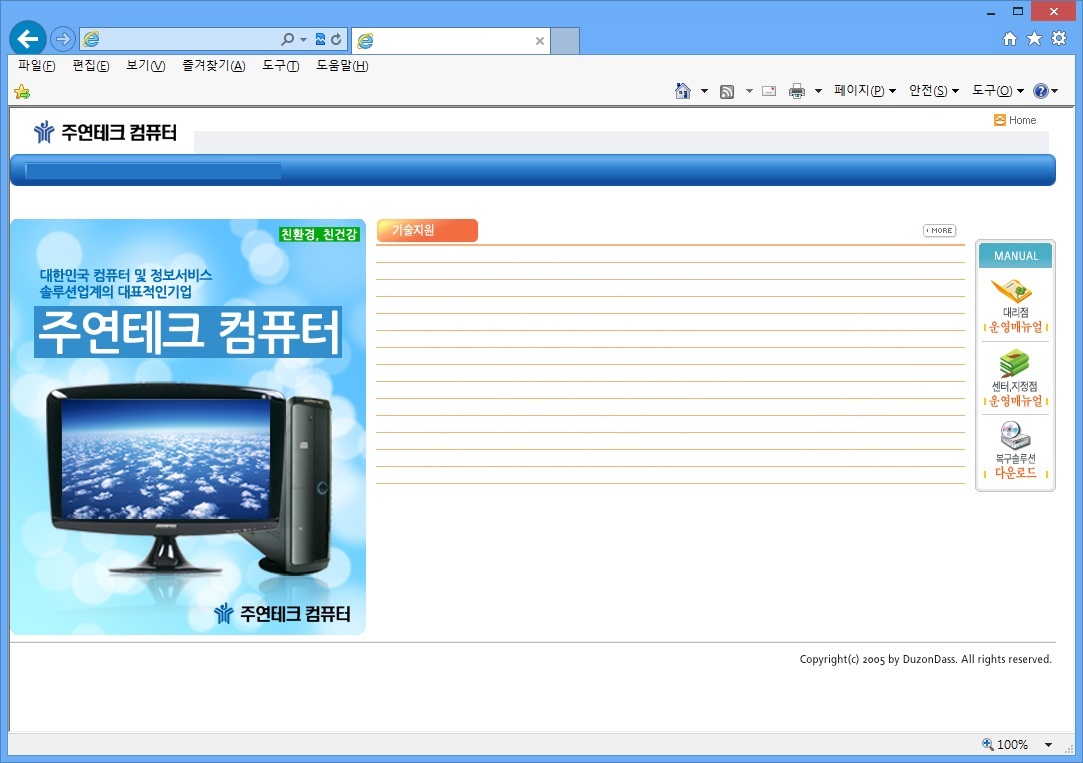Click the 주연테크 컴퓨터 header logo

(105, 131)
